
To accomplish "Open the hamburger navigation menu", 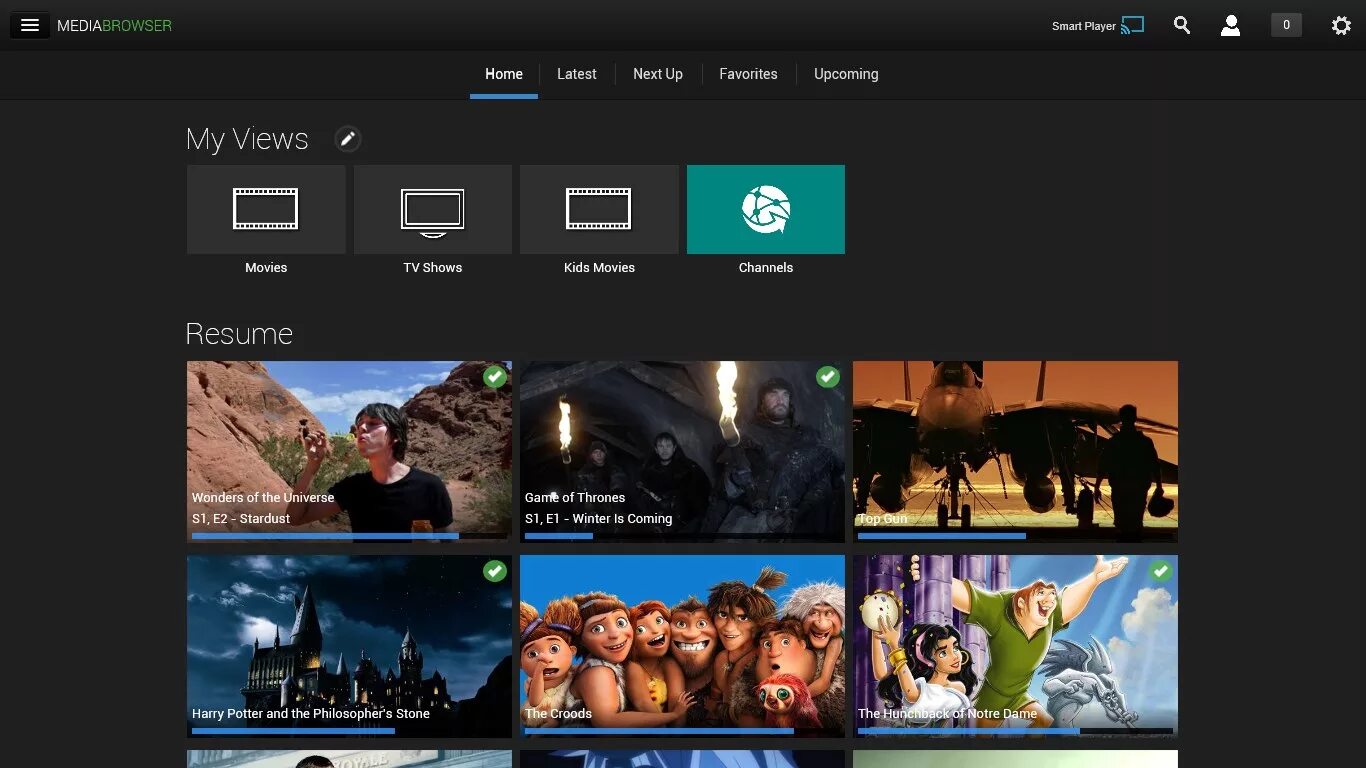I will pyautogui.click(x=30, y=26).
